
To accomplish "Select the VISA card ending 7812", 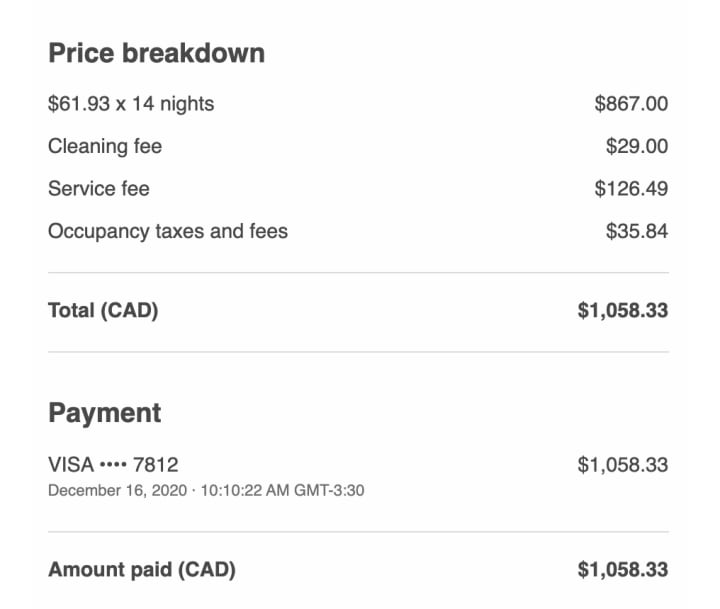I will coord(113,464).
